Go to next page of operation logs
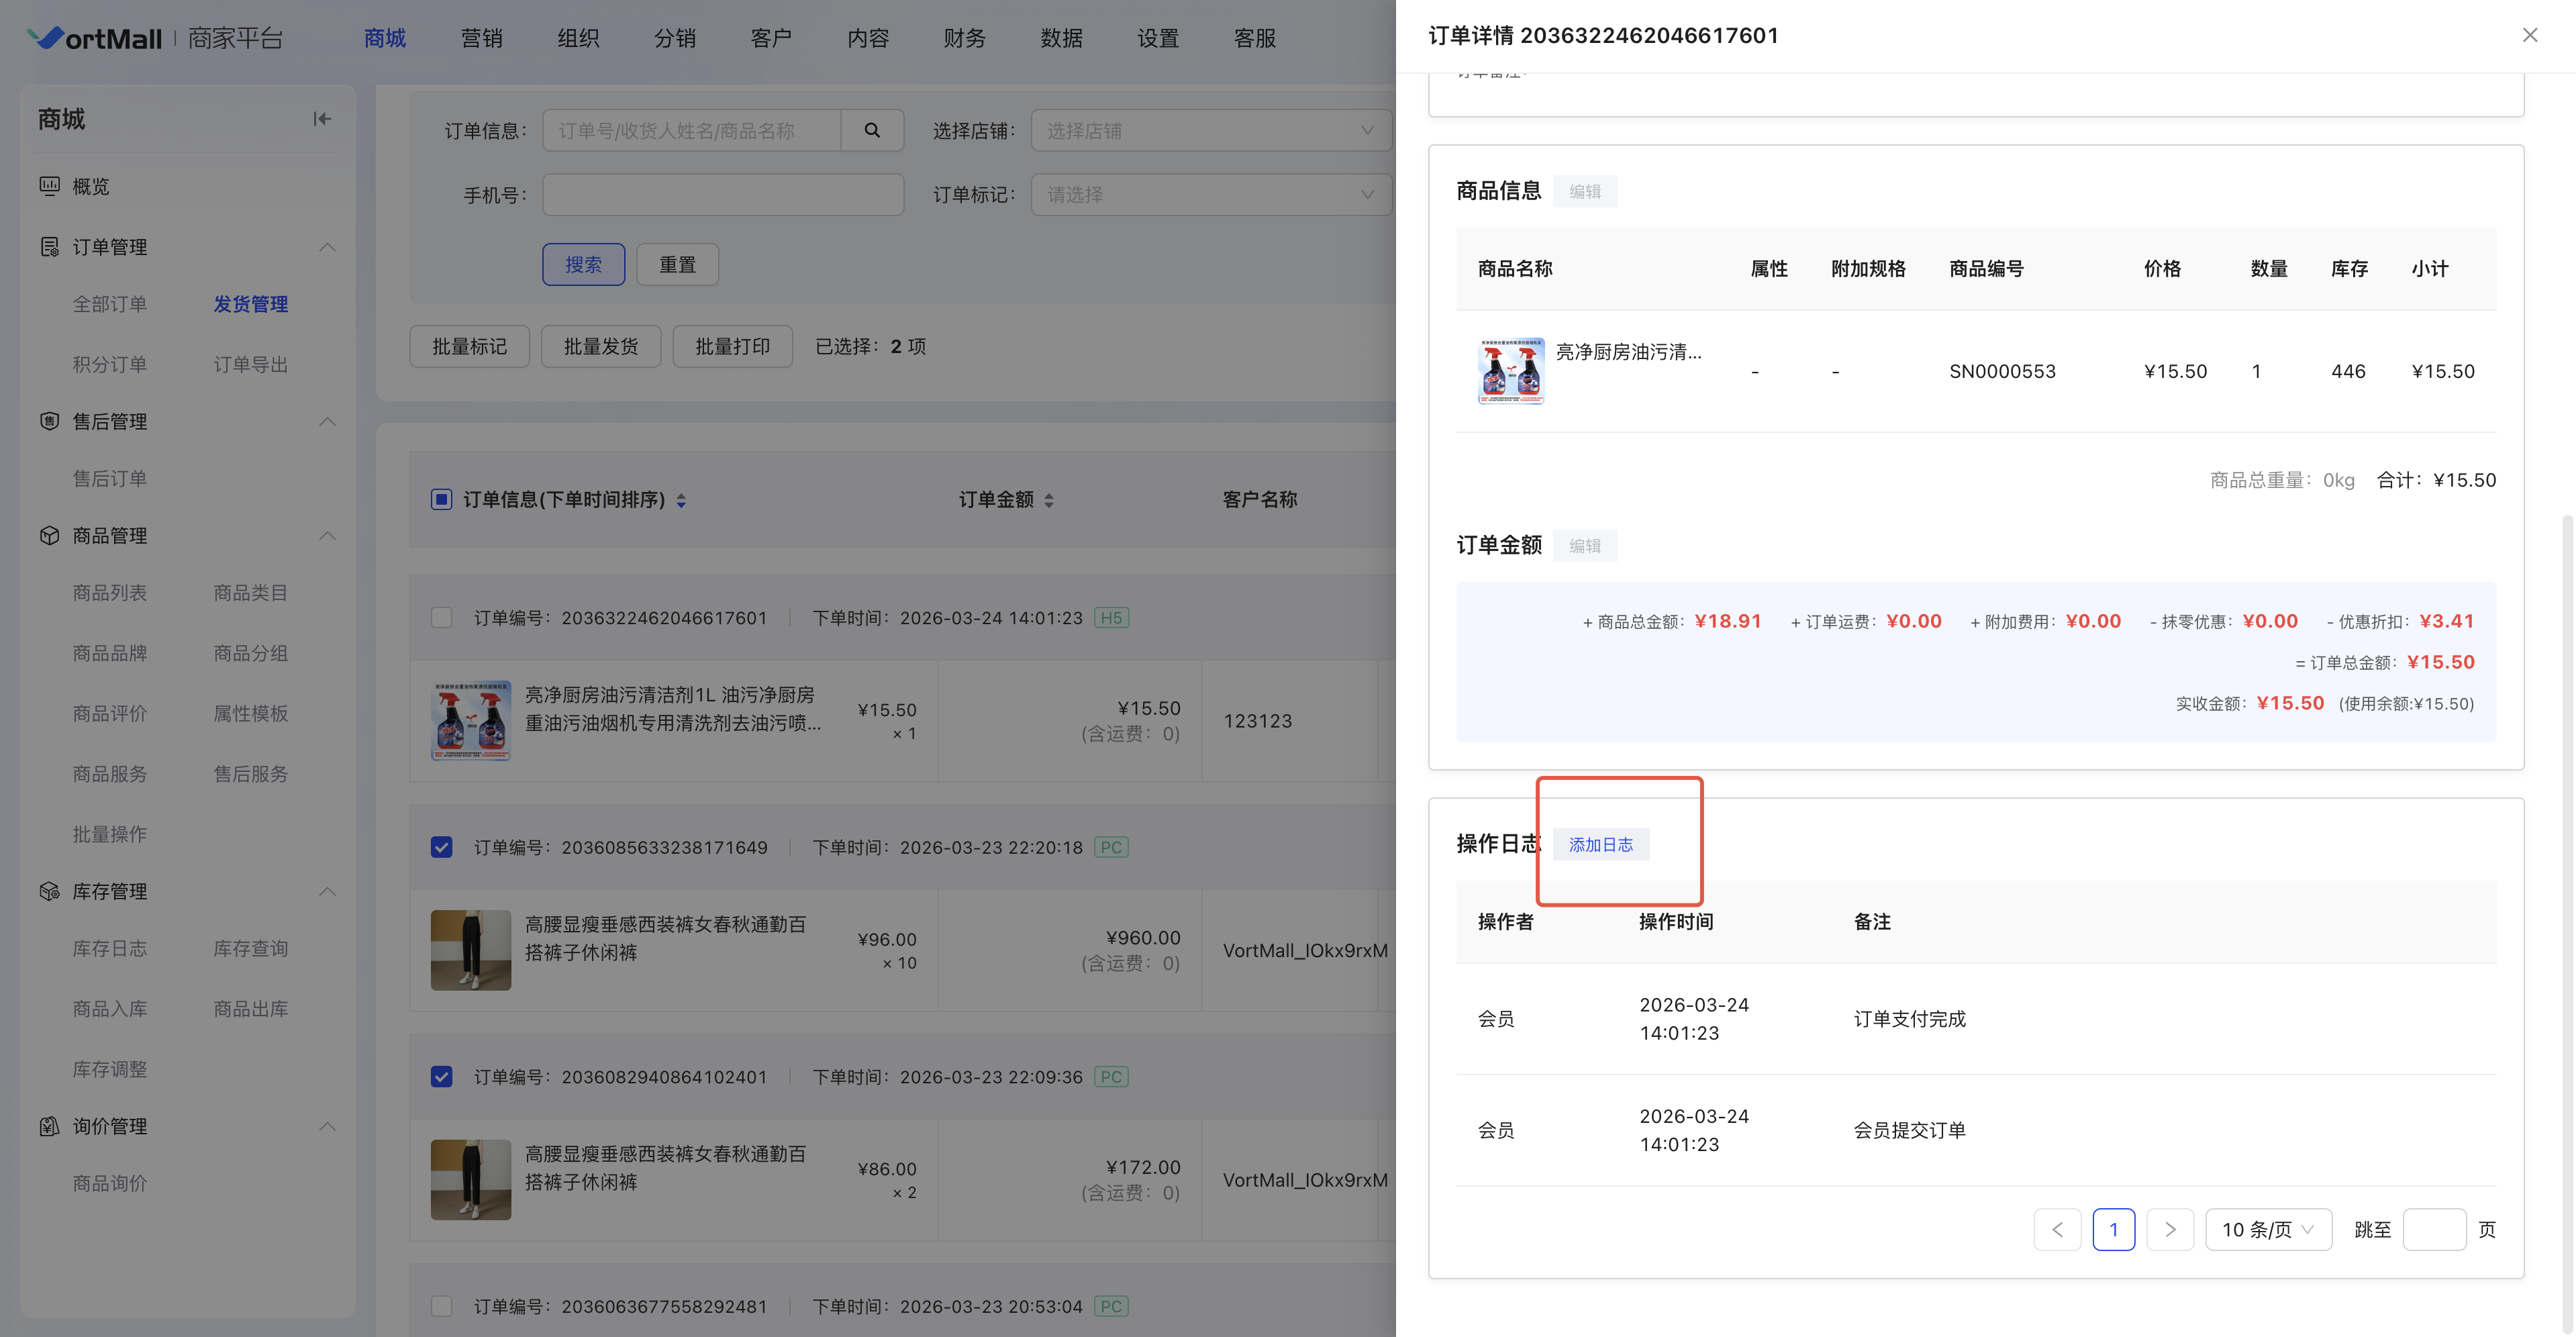 [x=2169, y=1229]
